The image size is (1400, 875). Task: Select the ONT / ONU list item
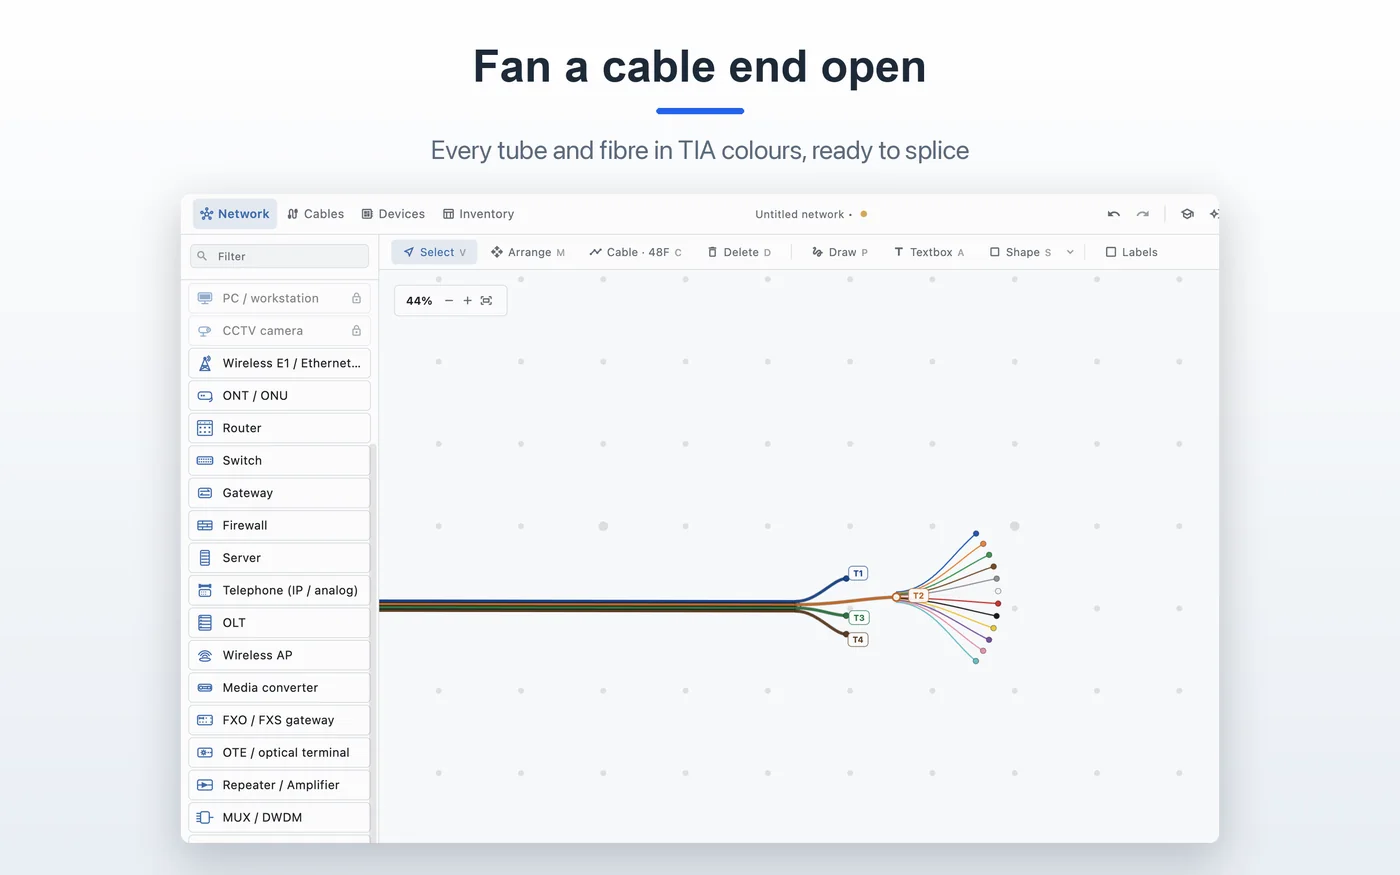click(279, 396)
